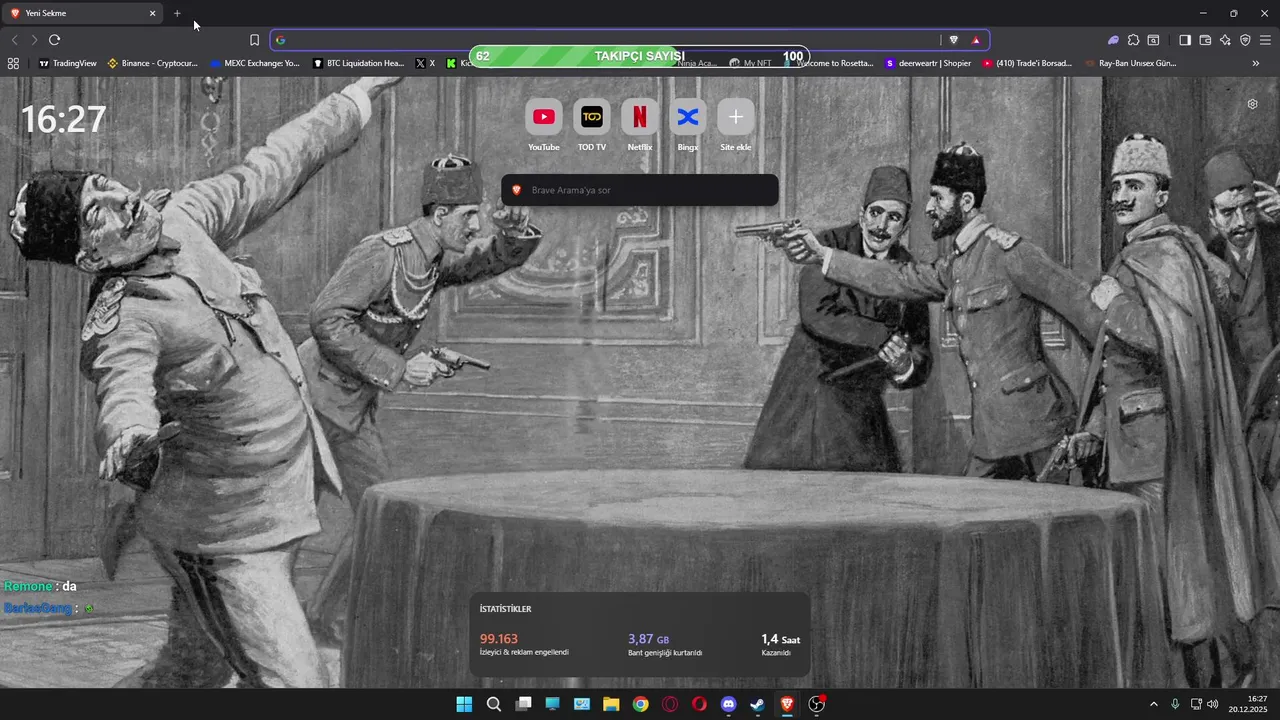
Task: Launch Opera from the taskbar
Action: tap(699, 704)
